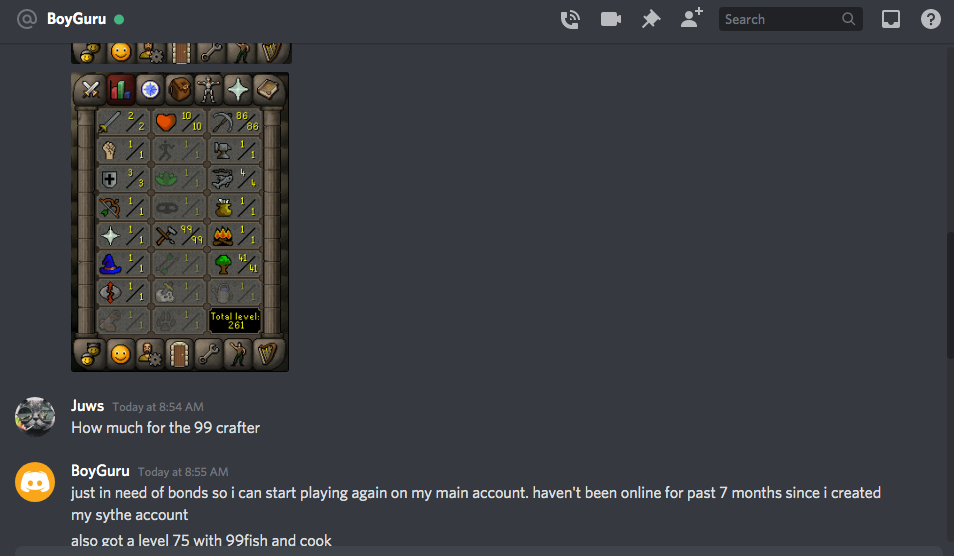Click the search messages field

(x=790, y=19)
